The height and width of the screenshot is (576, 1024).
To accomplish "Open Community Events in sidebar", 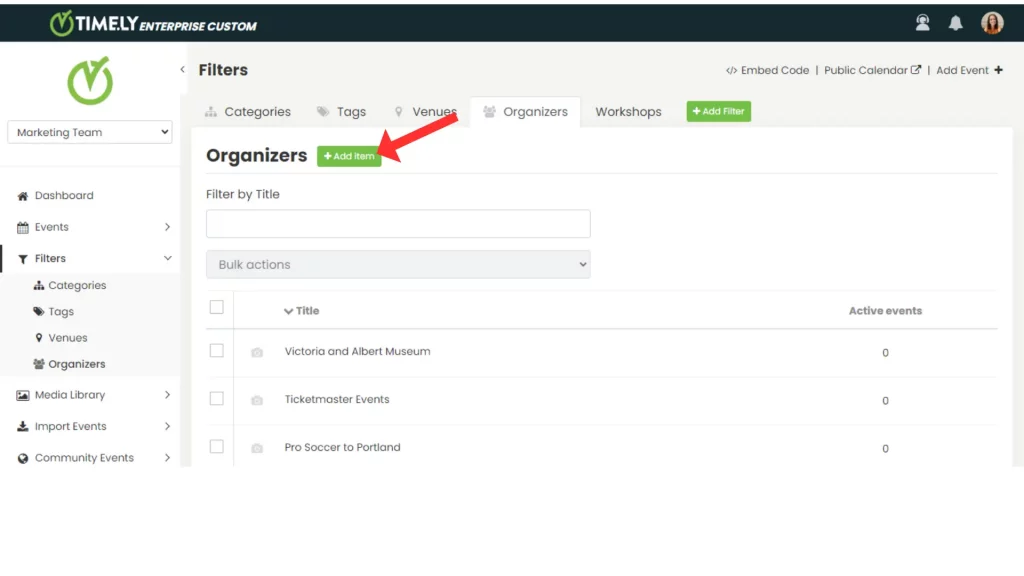I will point(84,458).
